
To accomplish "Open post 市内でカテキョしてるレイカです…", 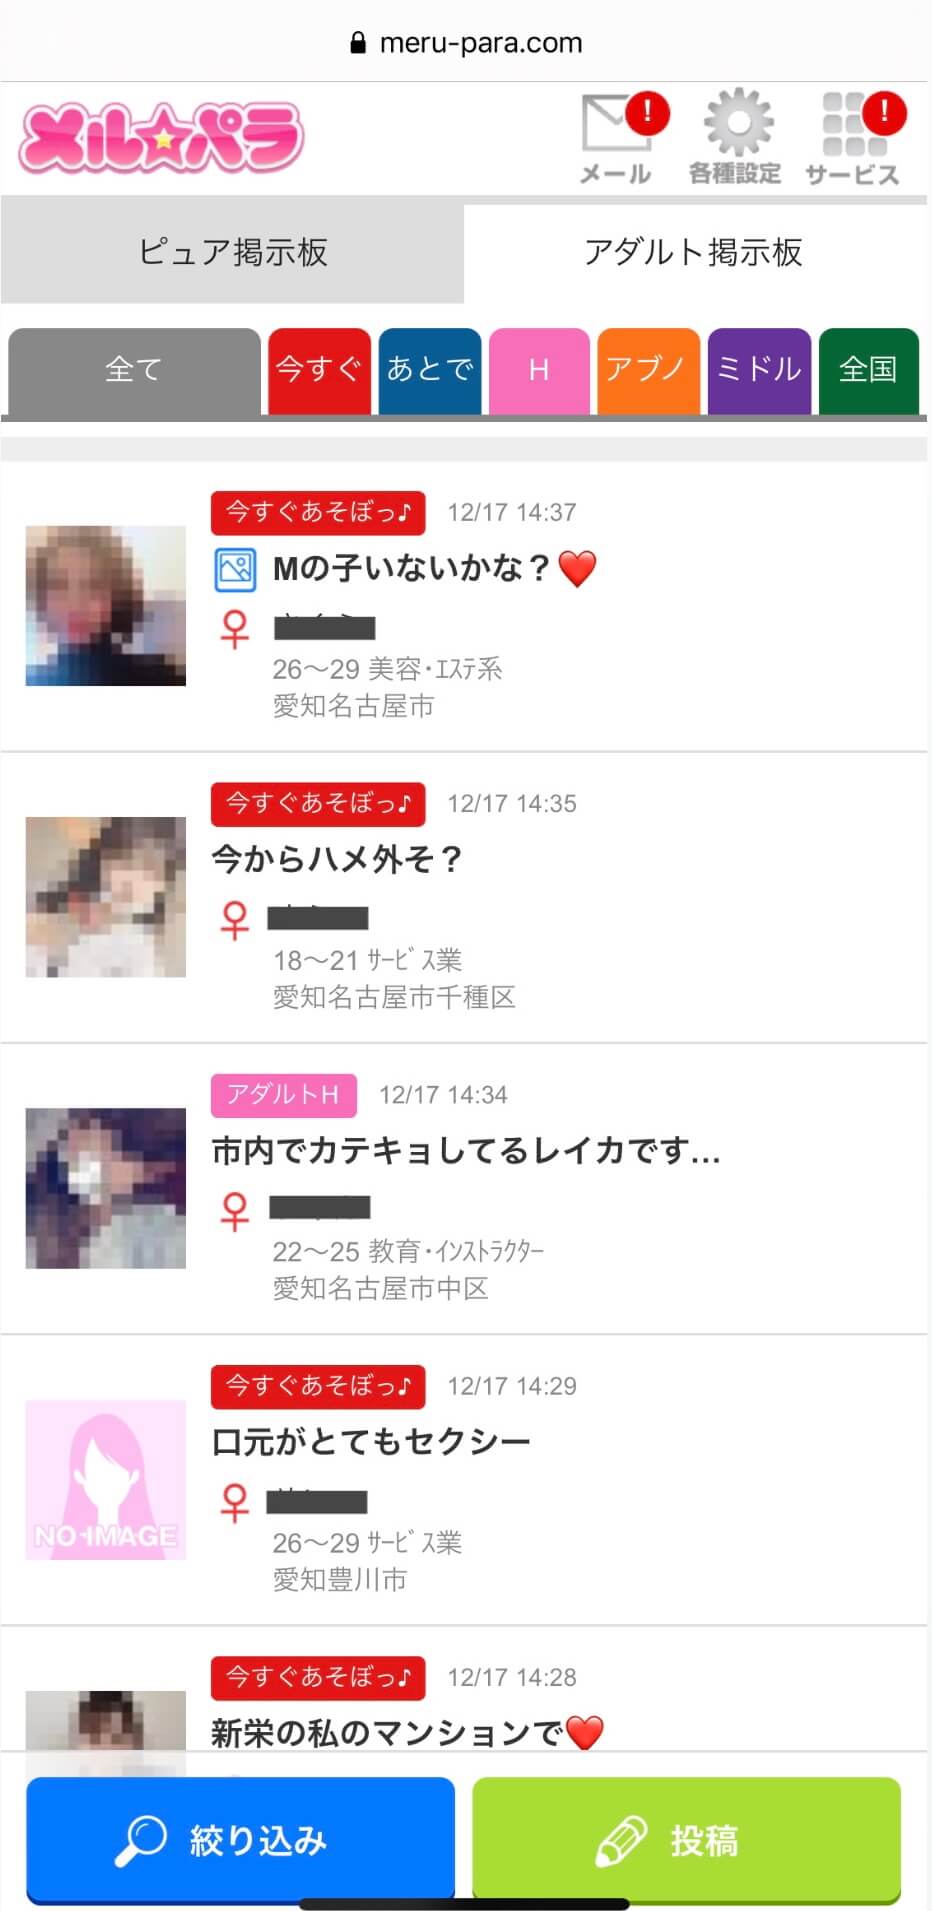I will pos(464,1188).
